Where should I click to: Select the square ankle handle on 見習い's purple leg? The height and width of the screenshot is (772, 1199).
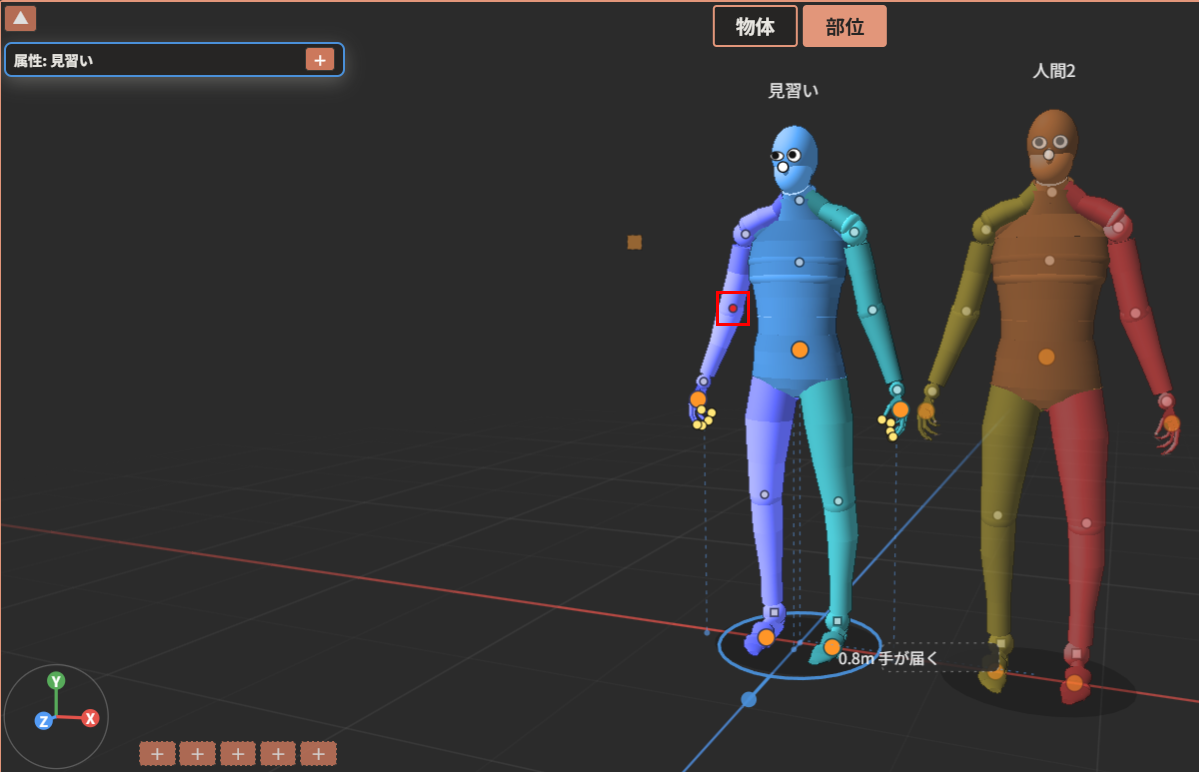tap(774, 612)
